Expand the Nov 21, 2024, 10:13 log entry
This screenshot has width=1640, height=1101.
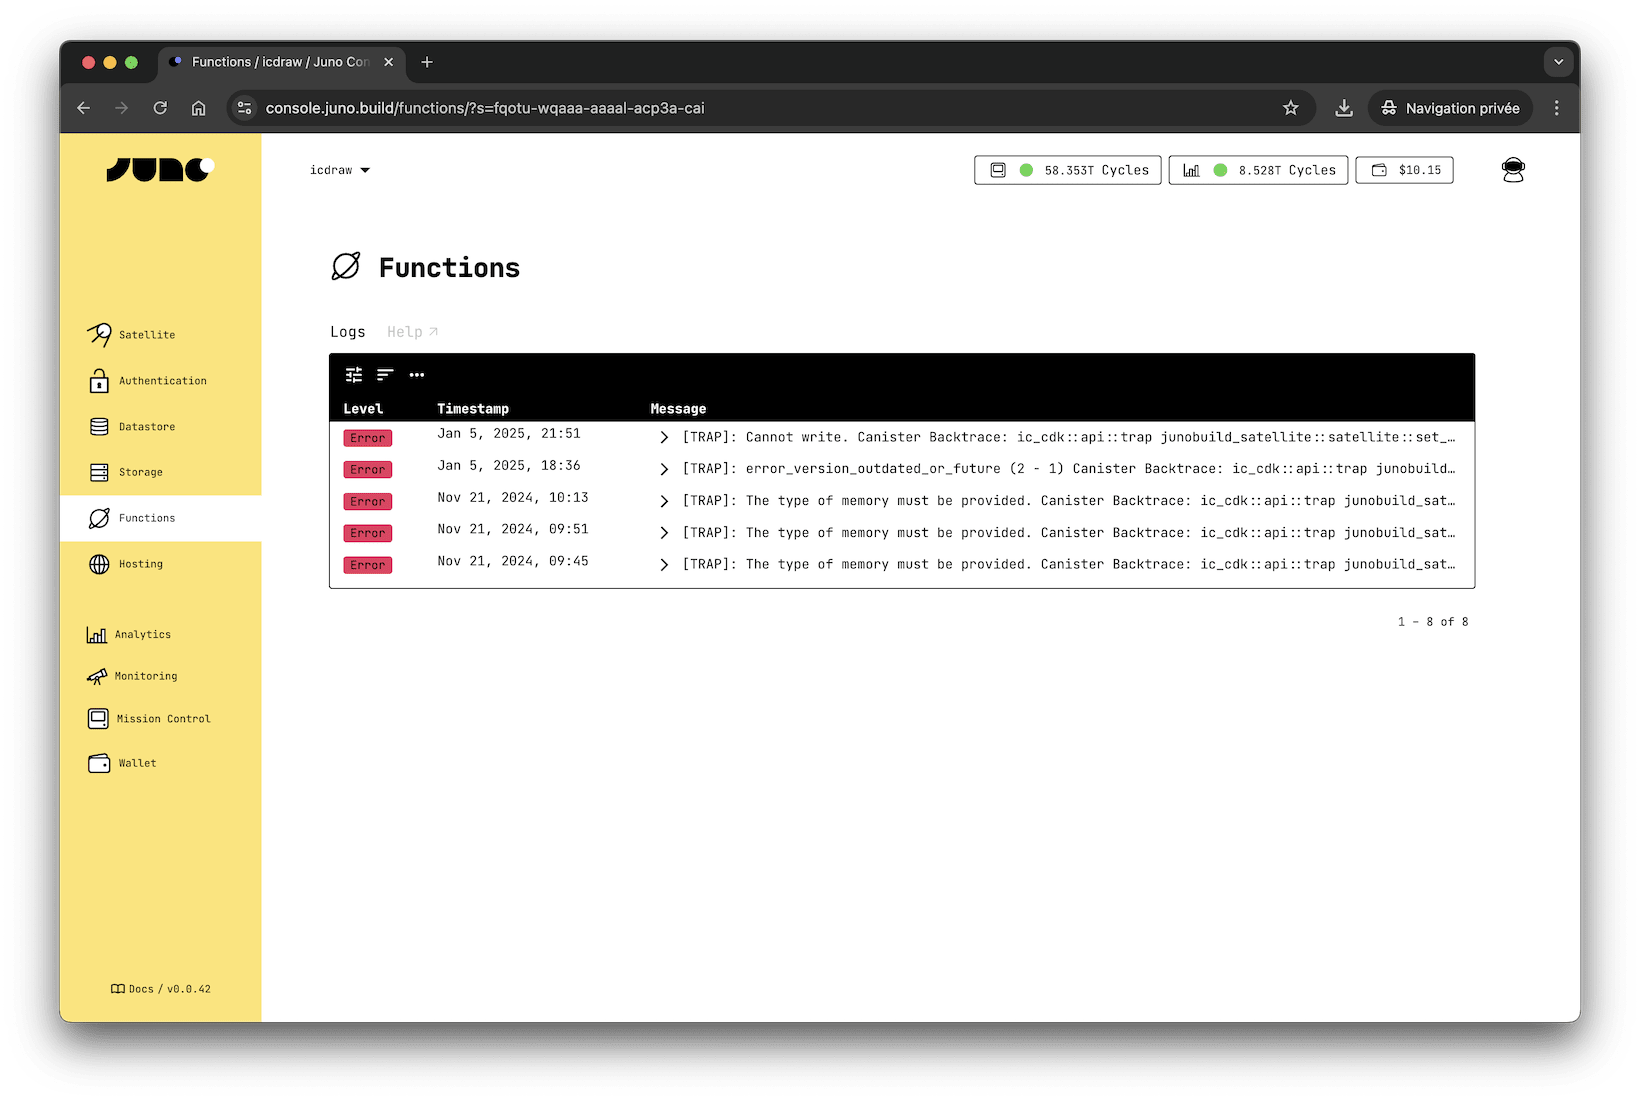click(x=663, y=500)
